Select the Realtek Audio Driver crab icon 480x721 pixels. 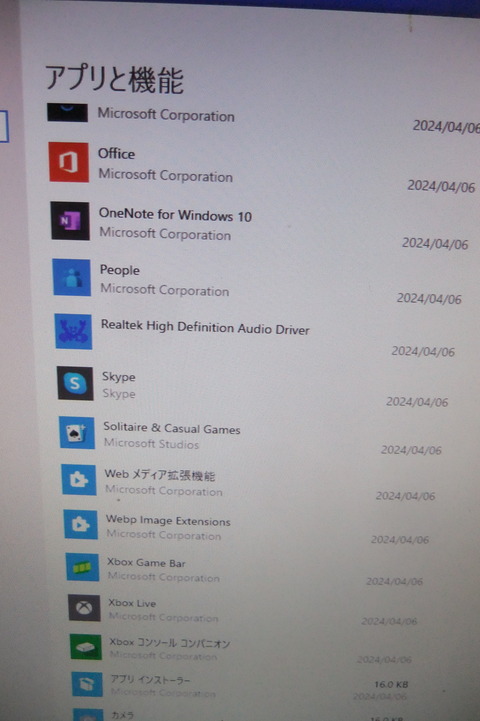click(x=73, y=332)
